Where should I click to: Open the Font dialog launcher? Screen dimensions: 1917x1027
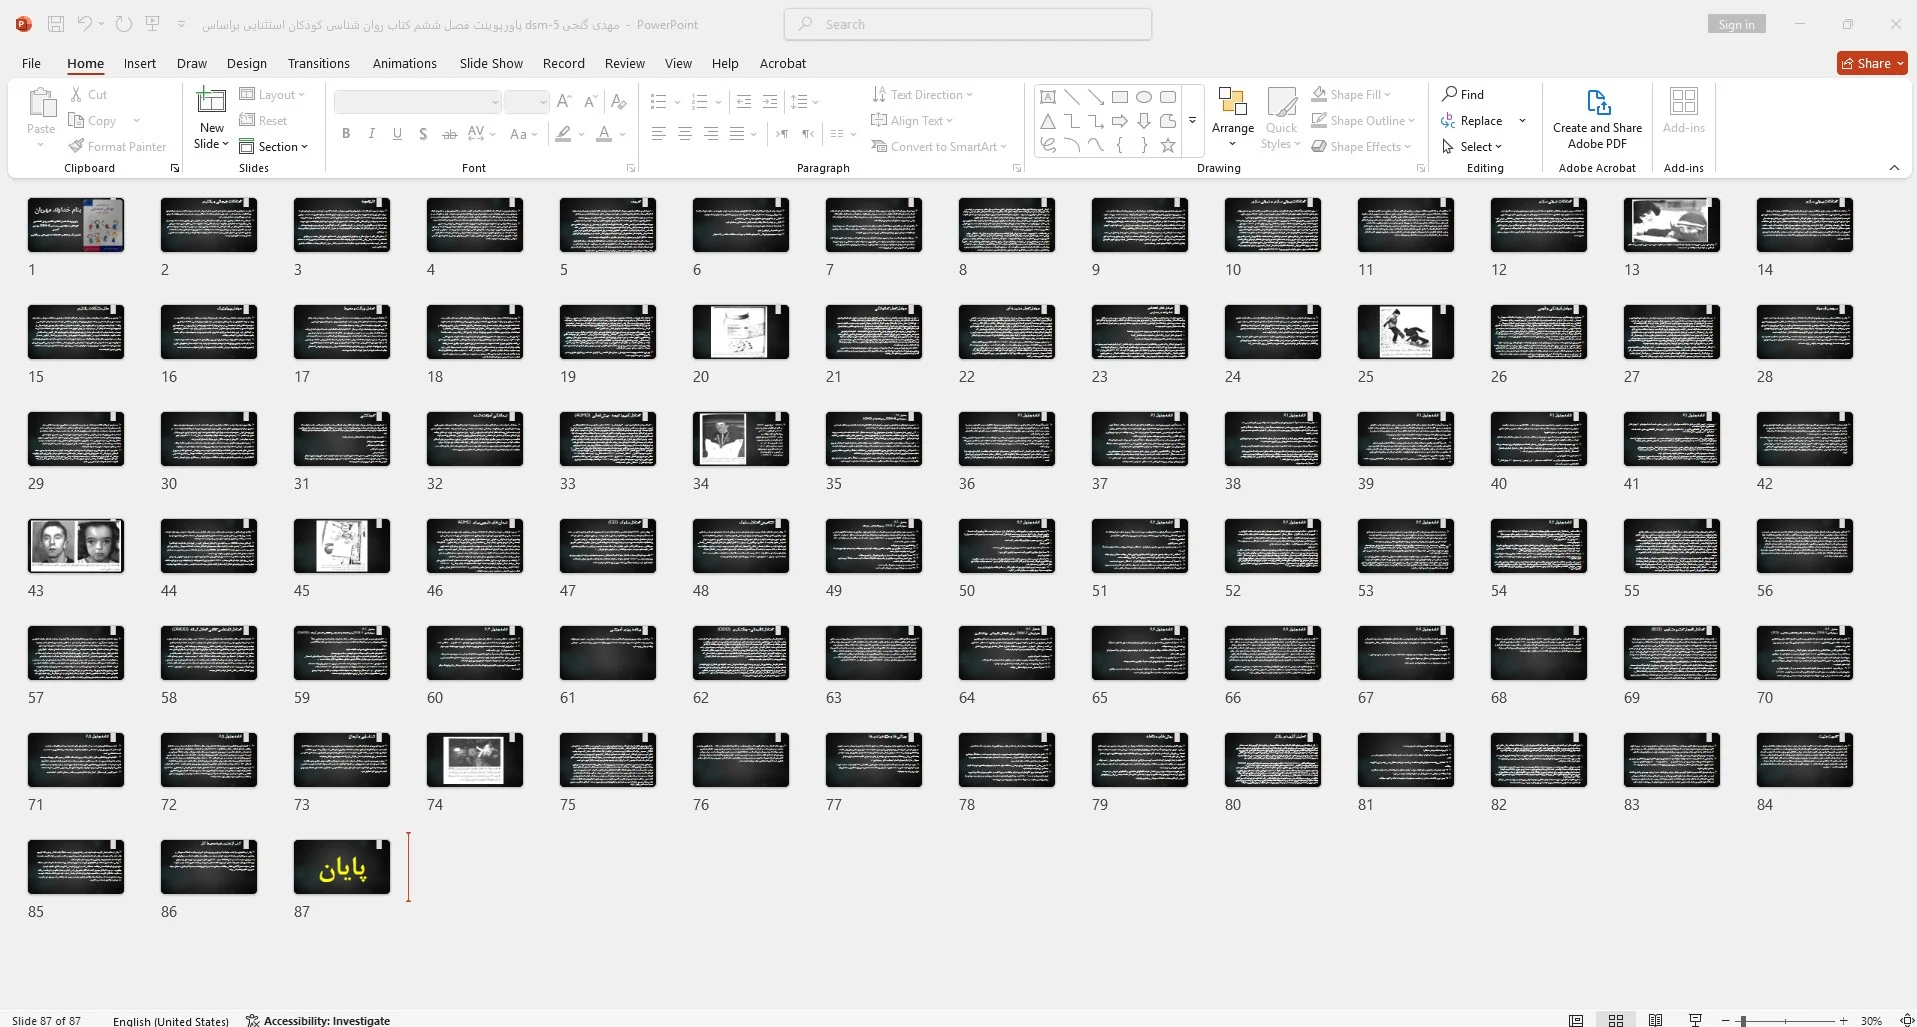click(631, 168)
